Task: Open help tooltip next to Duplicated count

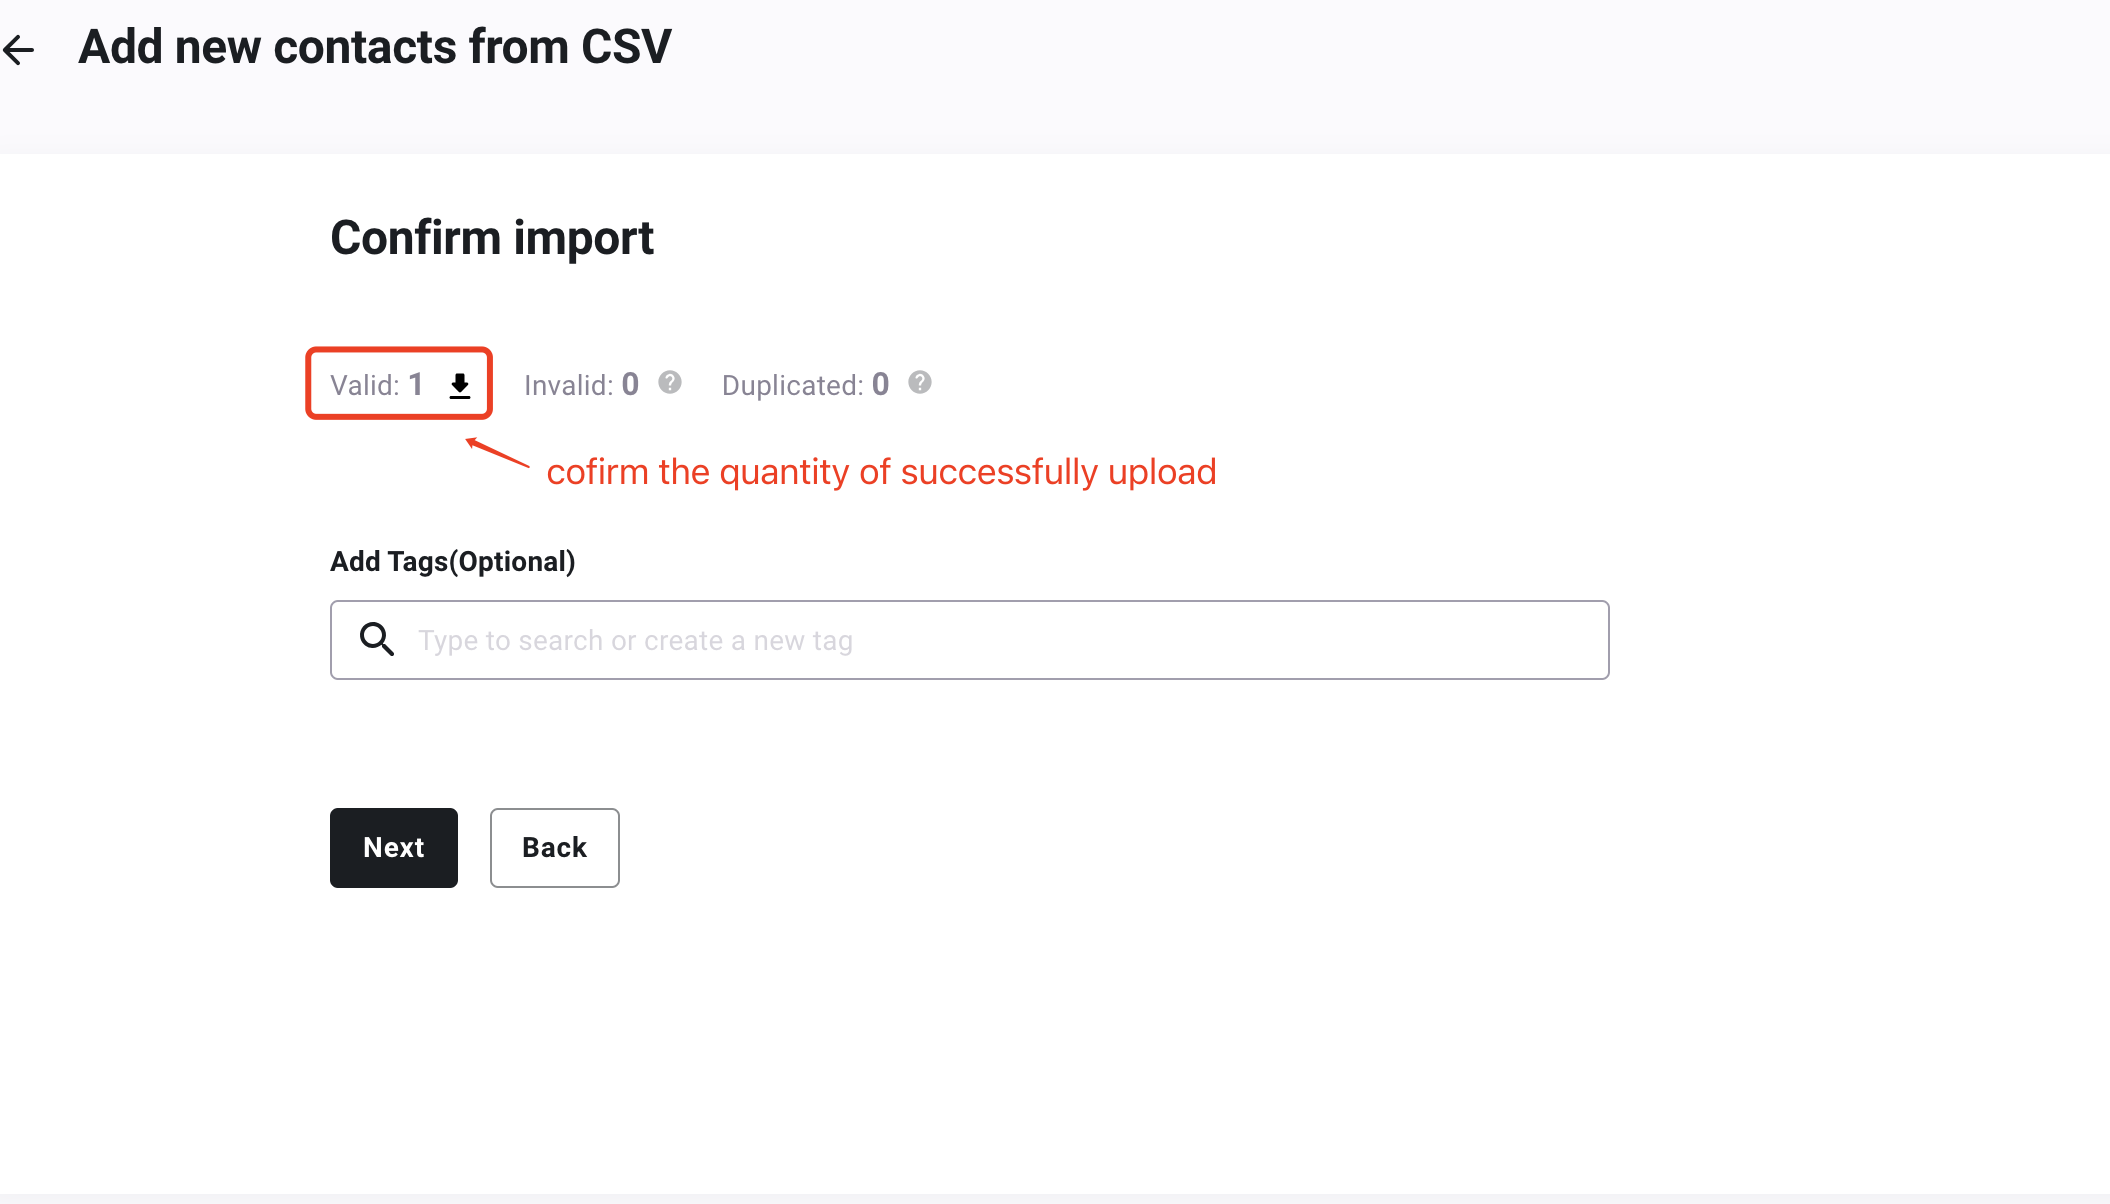Action: point(920,382)
